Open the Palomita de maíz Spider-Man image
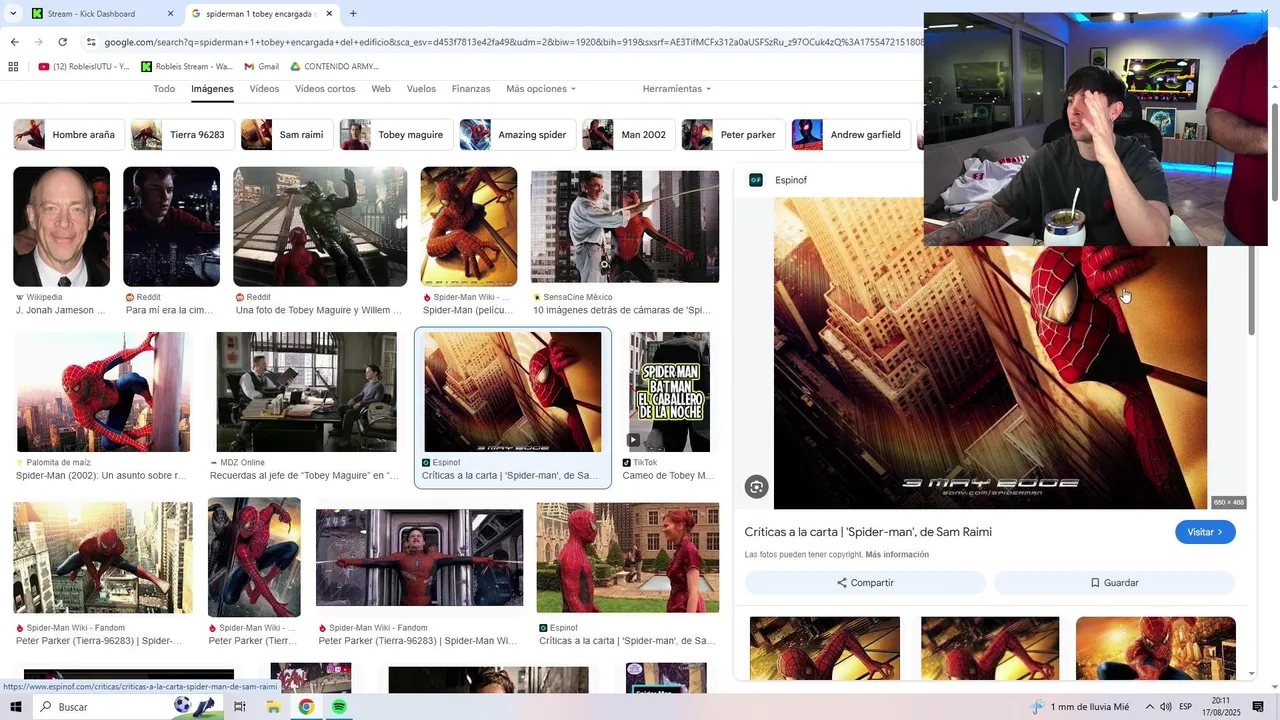Image resolution: width=1280 pixels, height=720 pixels. click(103, 392)
